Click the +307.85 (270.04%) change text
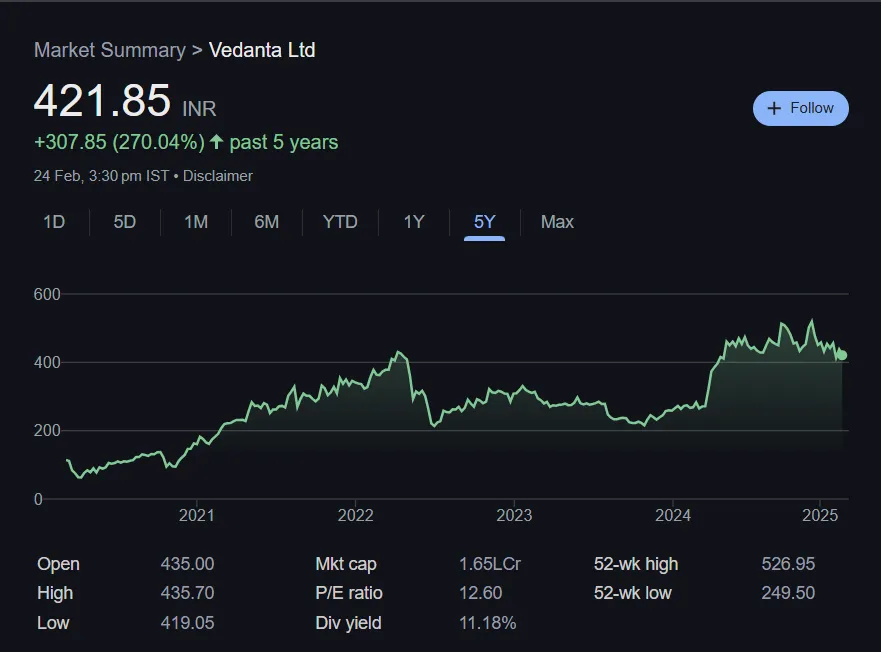The image size is (881, 652). tap(119, 142)
